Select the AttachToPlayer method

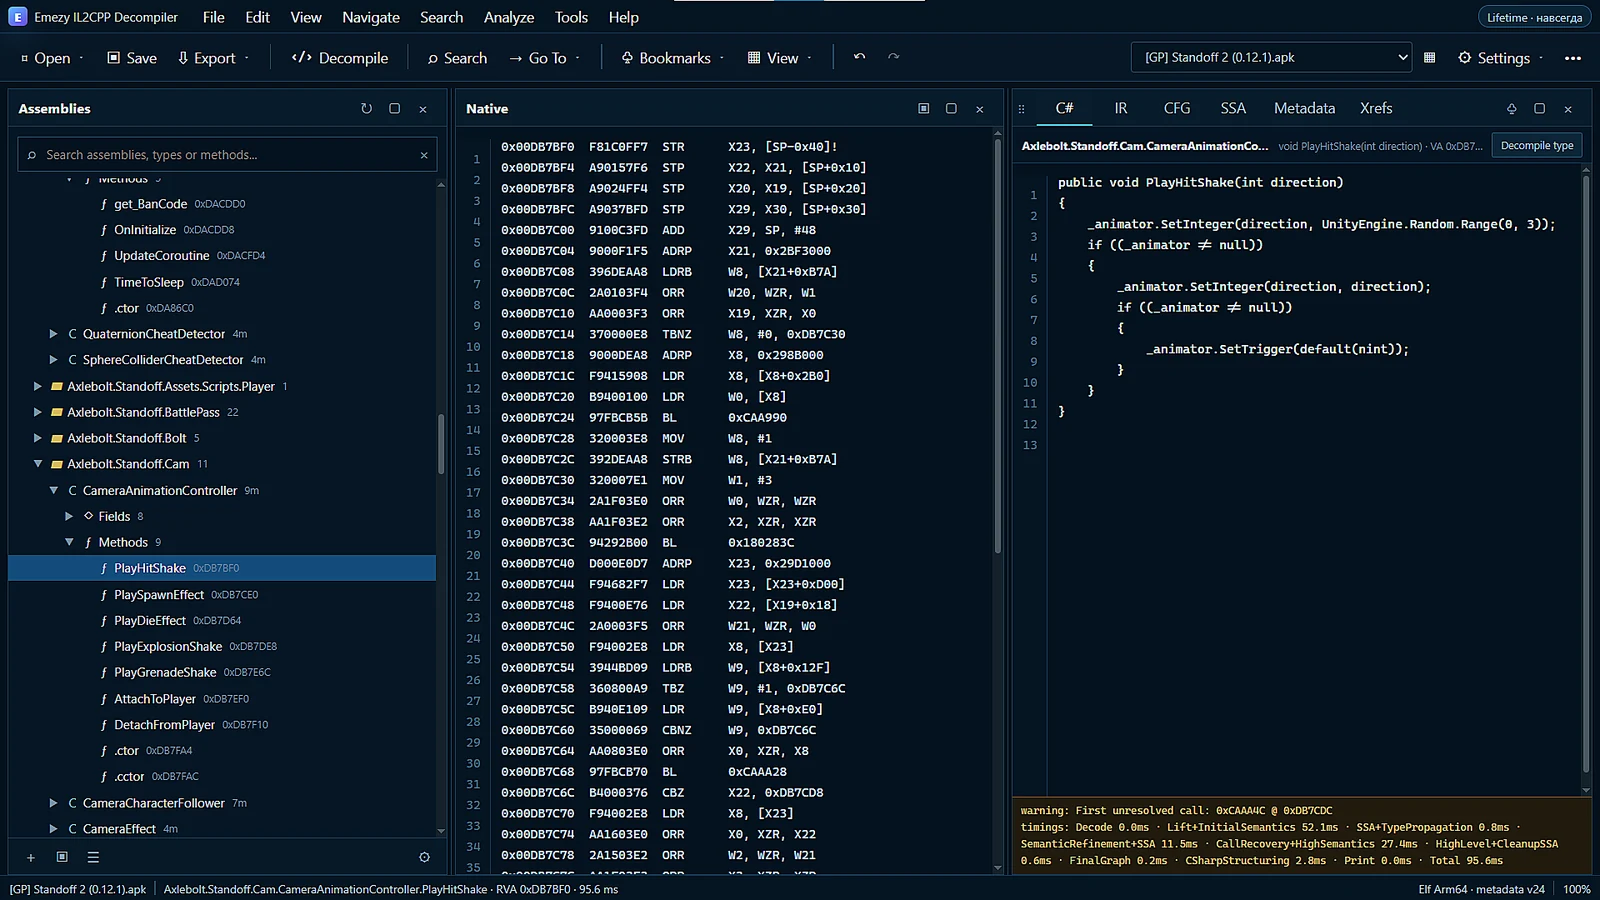tap(222, 699)
